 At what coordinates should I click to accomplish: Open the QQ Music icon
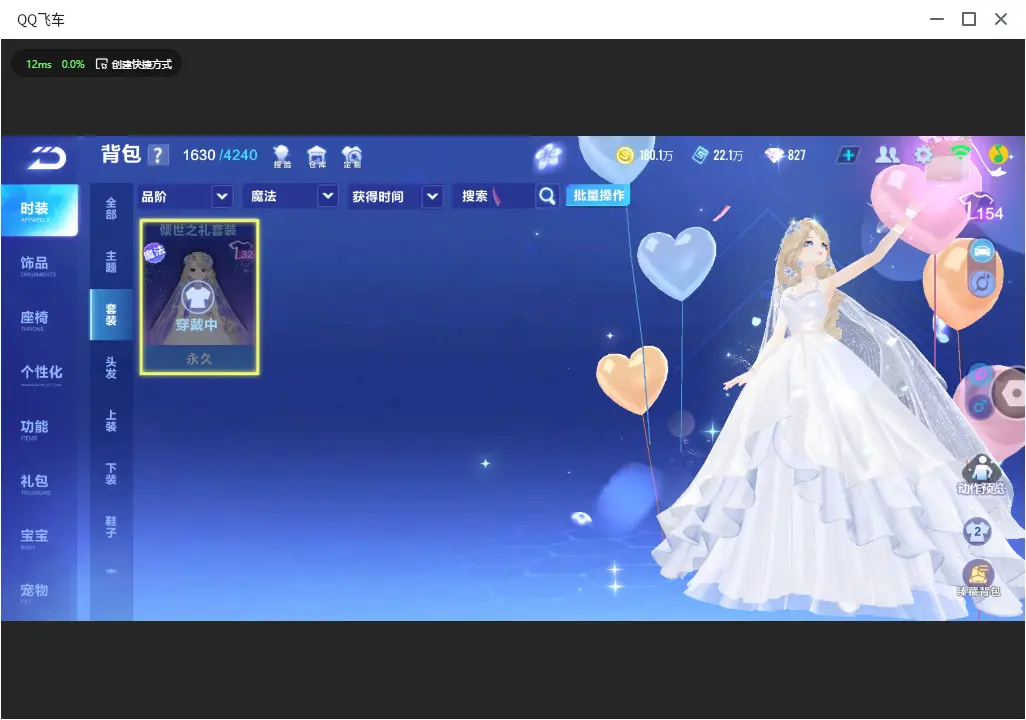tap(999, 154)
